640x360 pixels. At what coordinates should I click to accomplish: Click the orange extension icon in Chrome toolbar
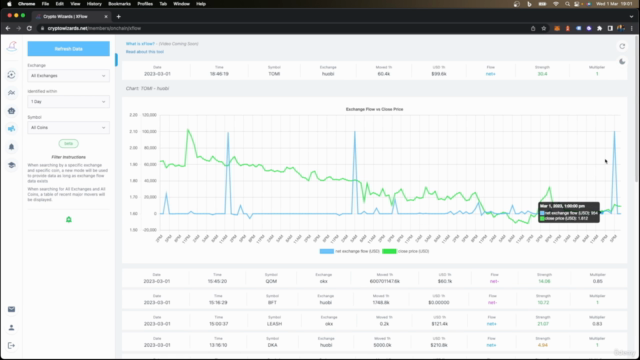tap(557, 28)
